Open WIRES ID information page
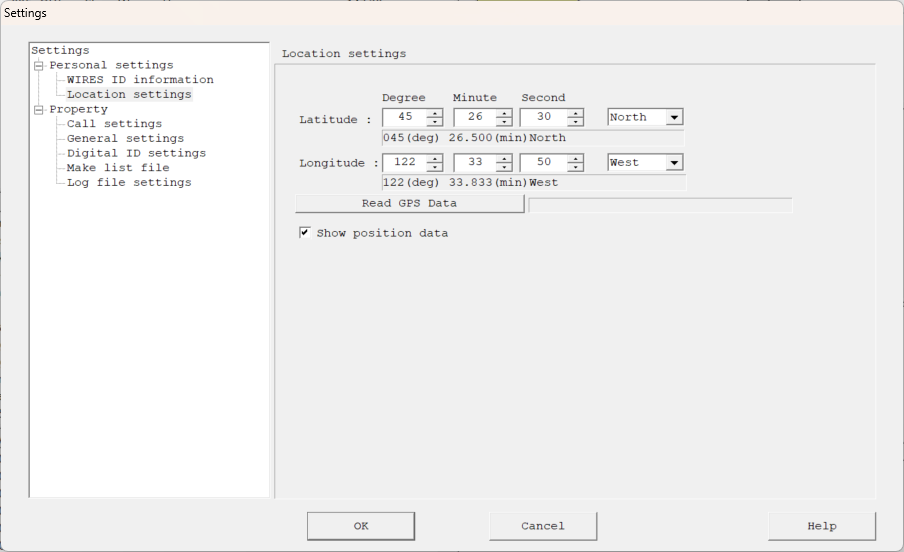This screenshot has height=552, width=904. (x=140, y=80)
